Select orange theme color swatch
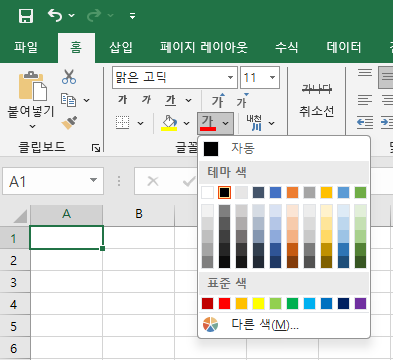 coord(292,192)
